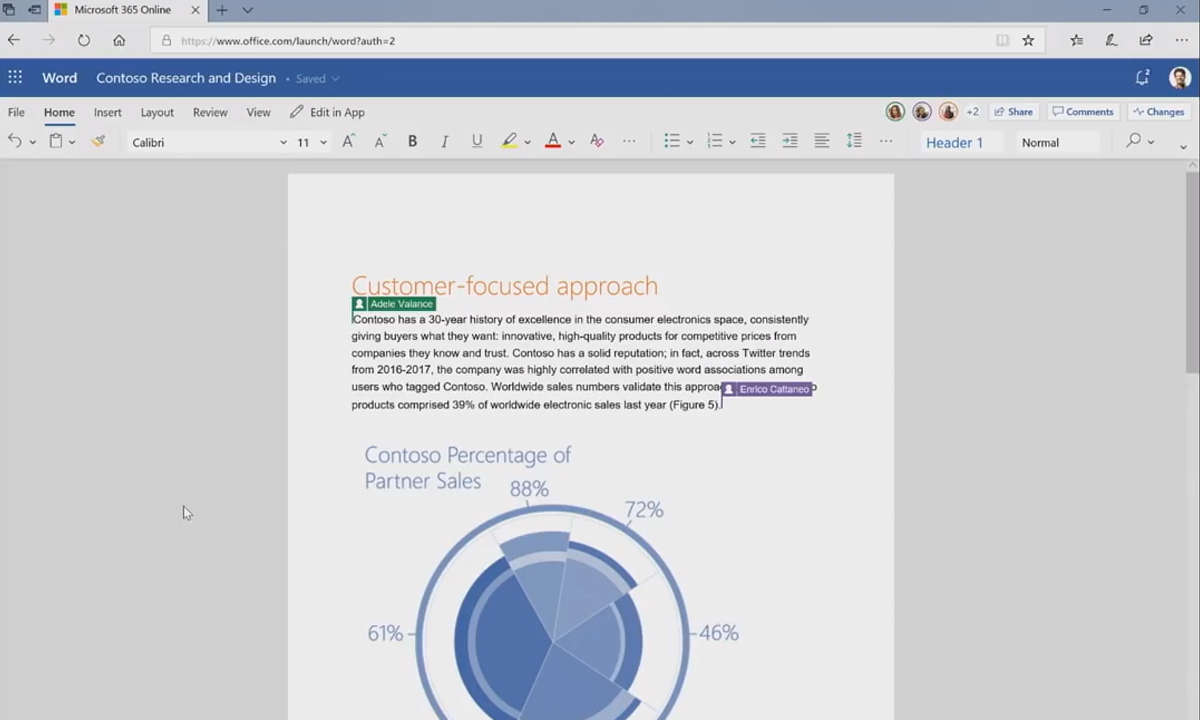Refresh the browser page
The height and width of the screenshot is (720, 1200).
pyautogui.click(x=84, y=41)
